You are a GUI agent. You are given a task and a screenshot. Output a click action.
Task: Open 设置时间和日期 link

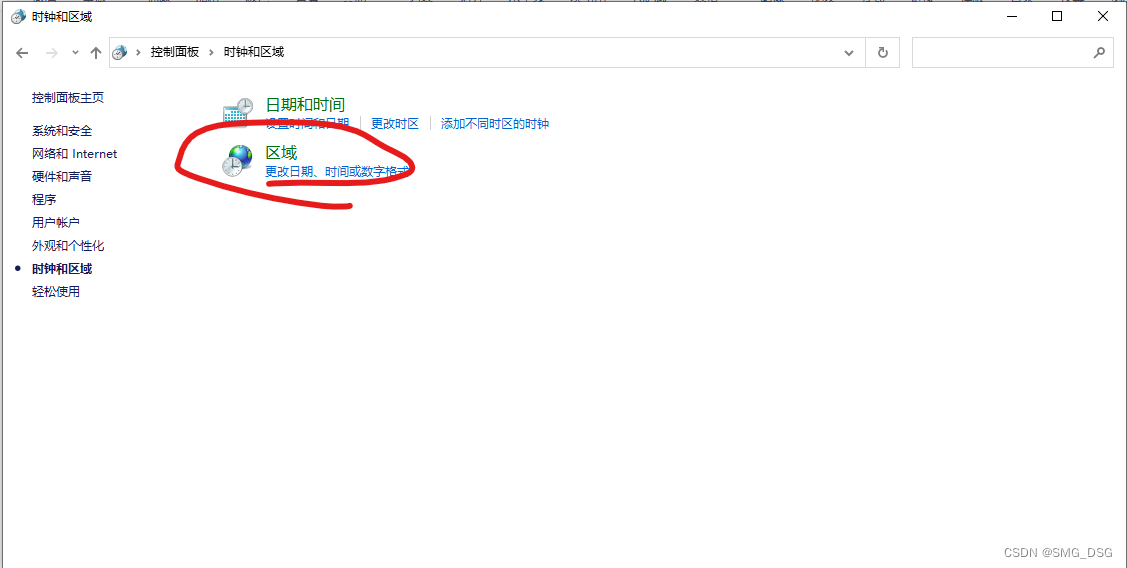(x=307, y=124)
